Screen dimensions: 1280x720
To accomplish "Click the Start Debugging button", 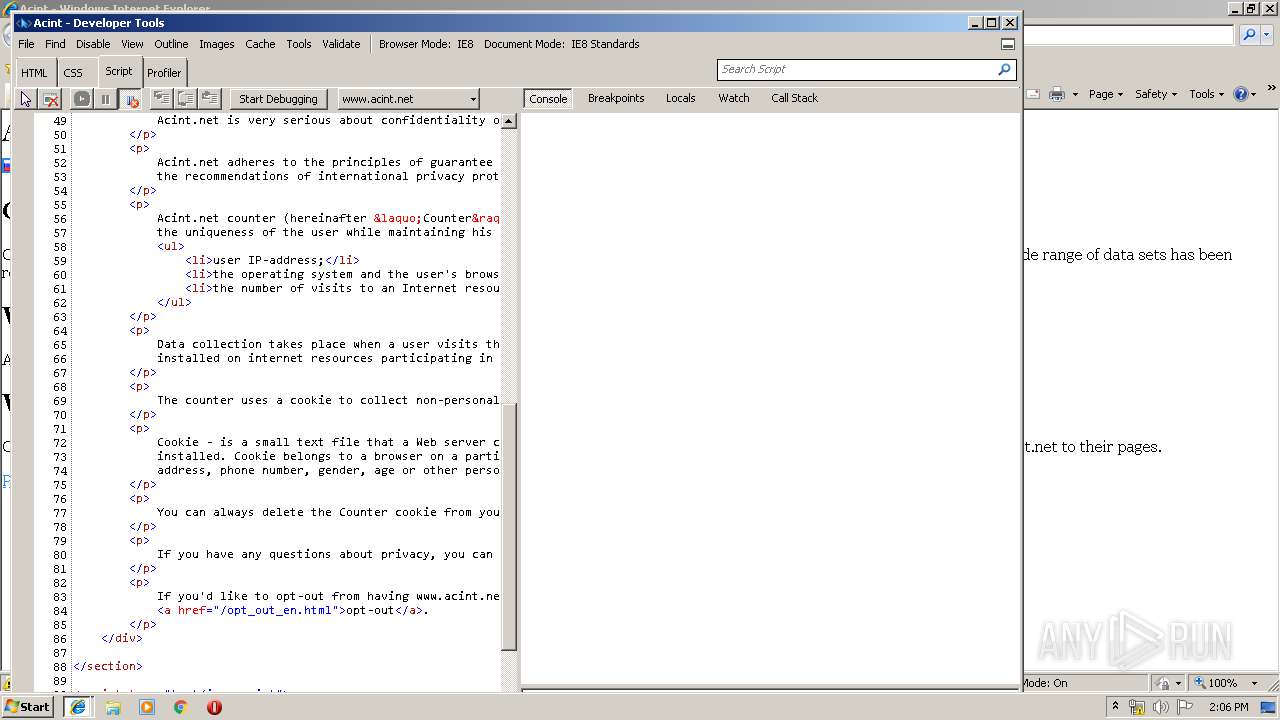I will [278, 99].
